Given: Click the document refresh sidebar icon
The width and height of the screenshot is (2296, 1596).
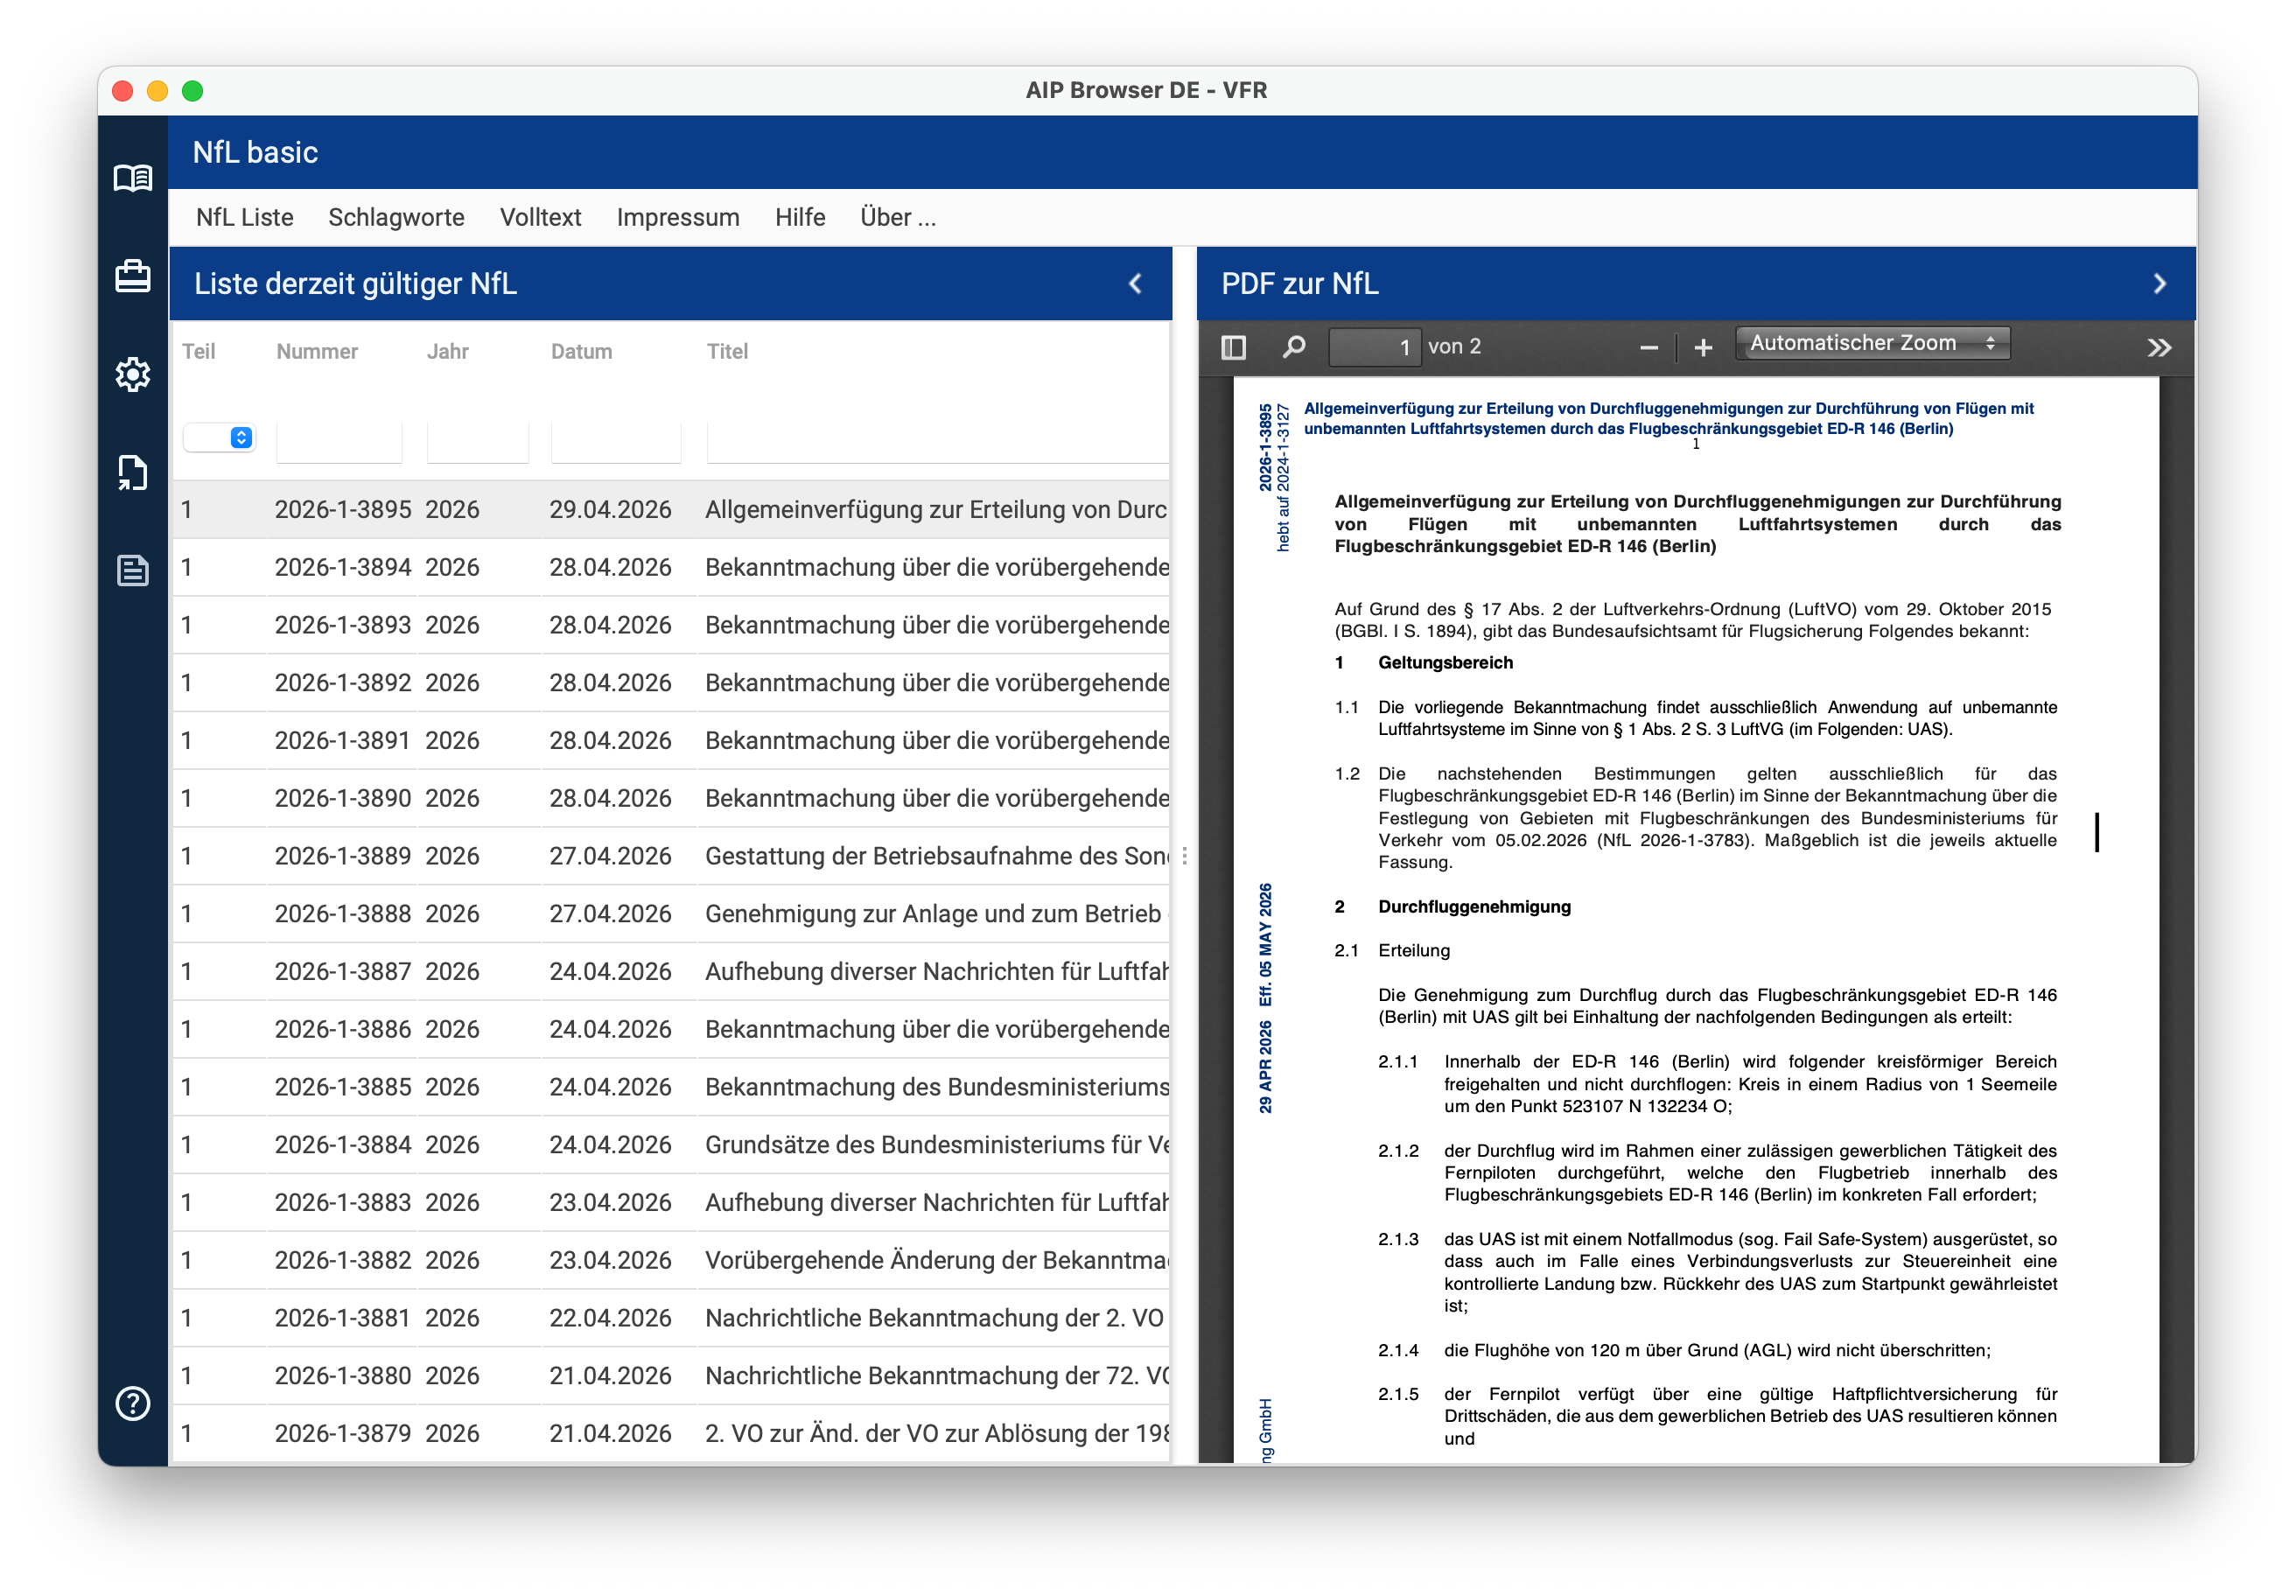Looking at the screenshot, I should pos(133,472).
